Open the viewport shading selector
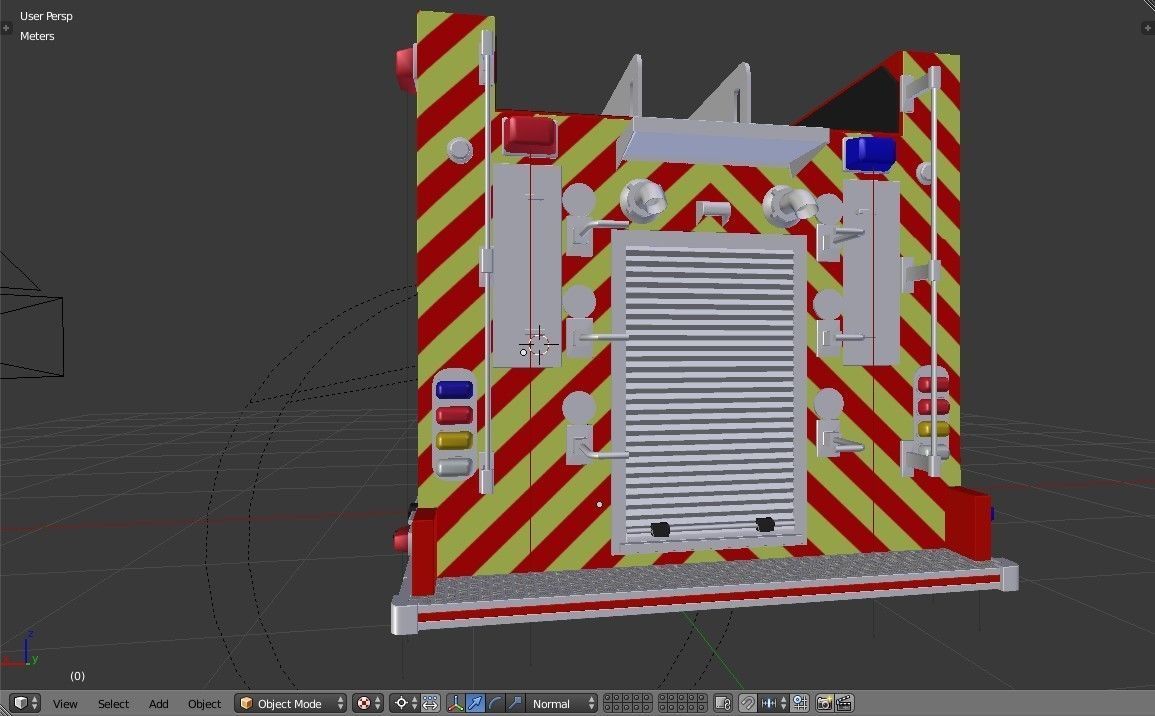1155x716 pixels. (x=368, y=703)
